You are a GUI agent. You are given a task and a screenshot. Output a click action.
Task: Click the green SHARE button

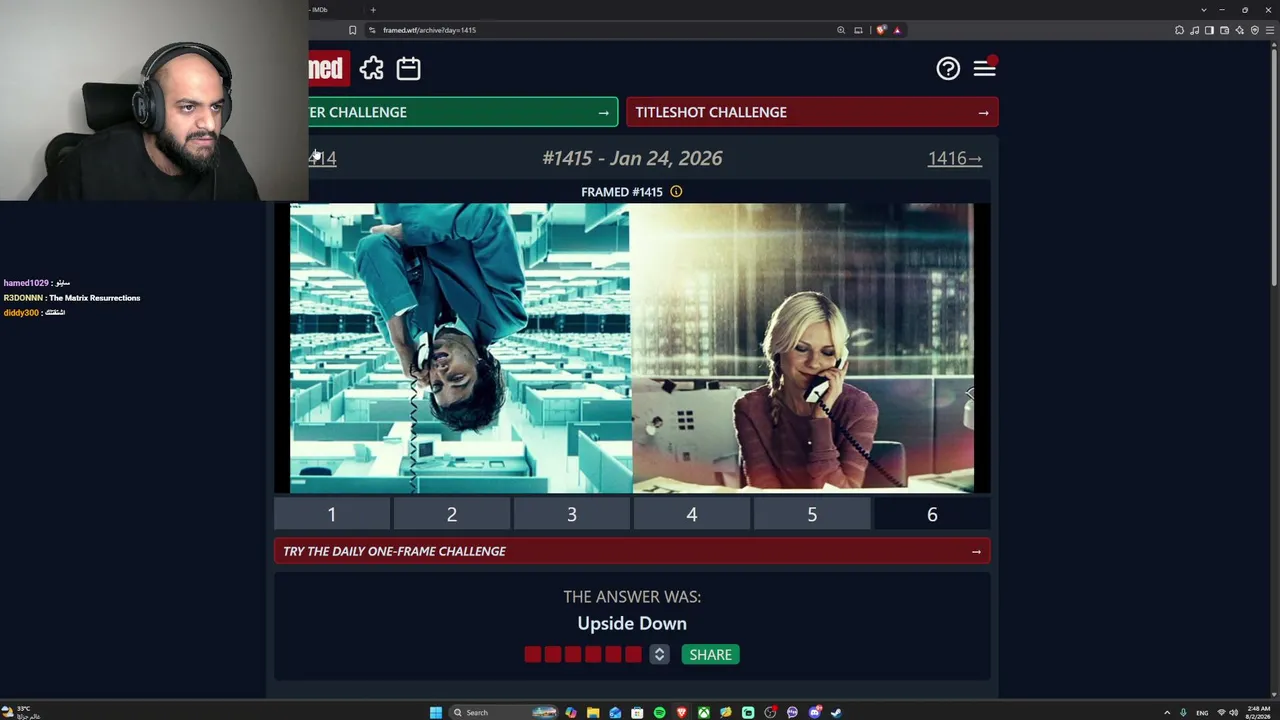(x=711, y=654)
